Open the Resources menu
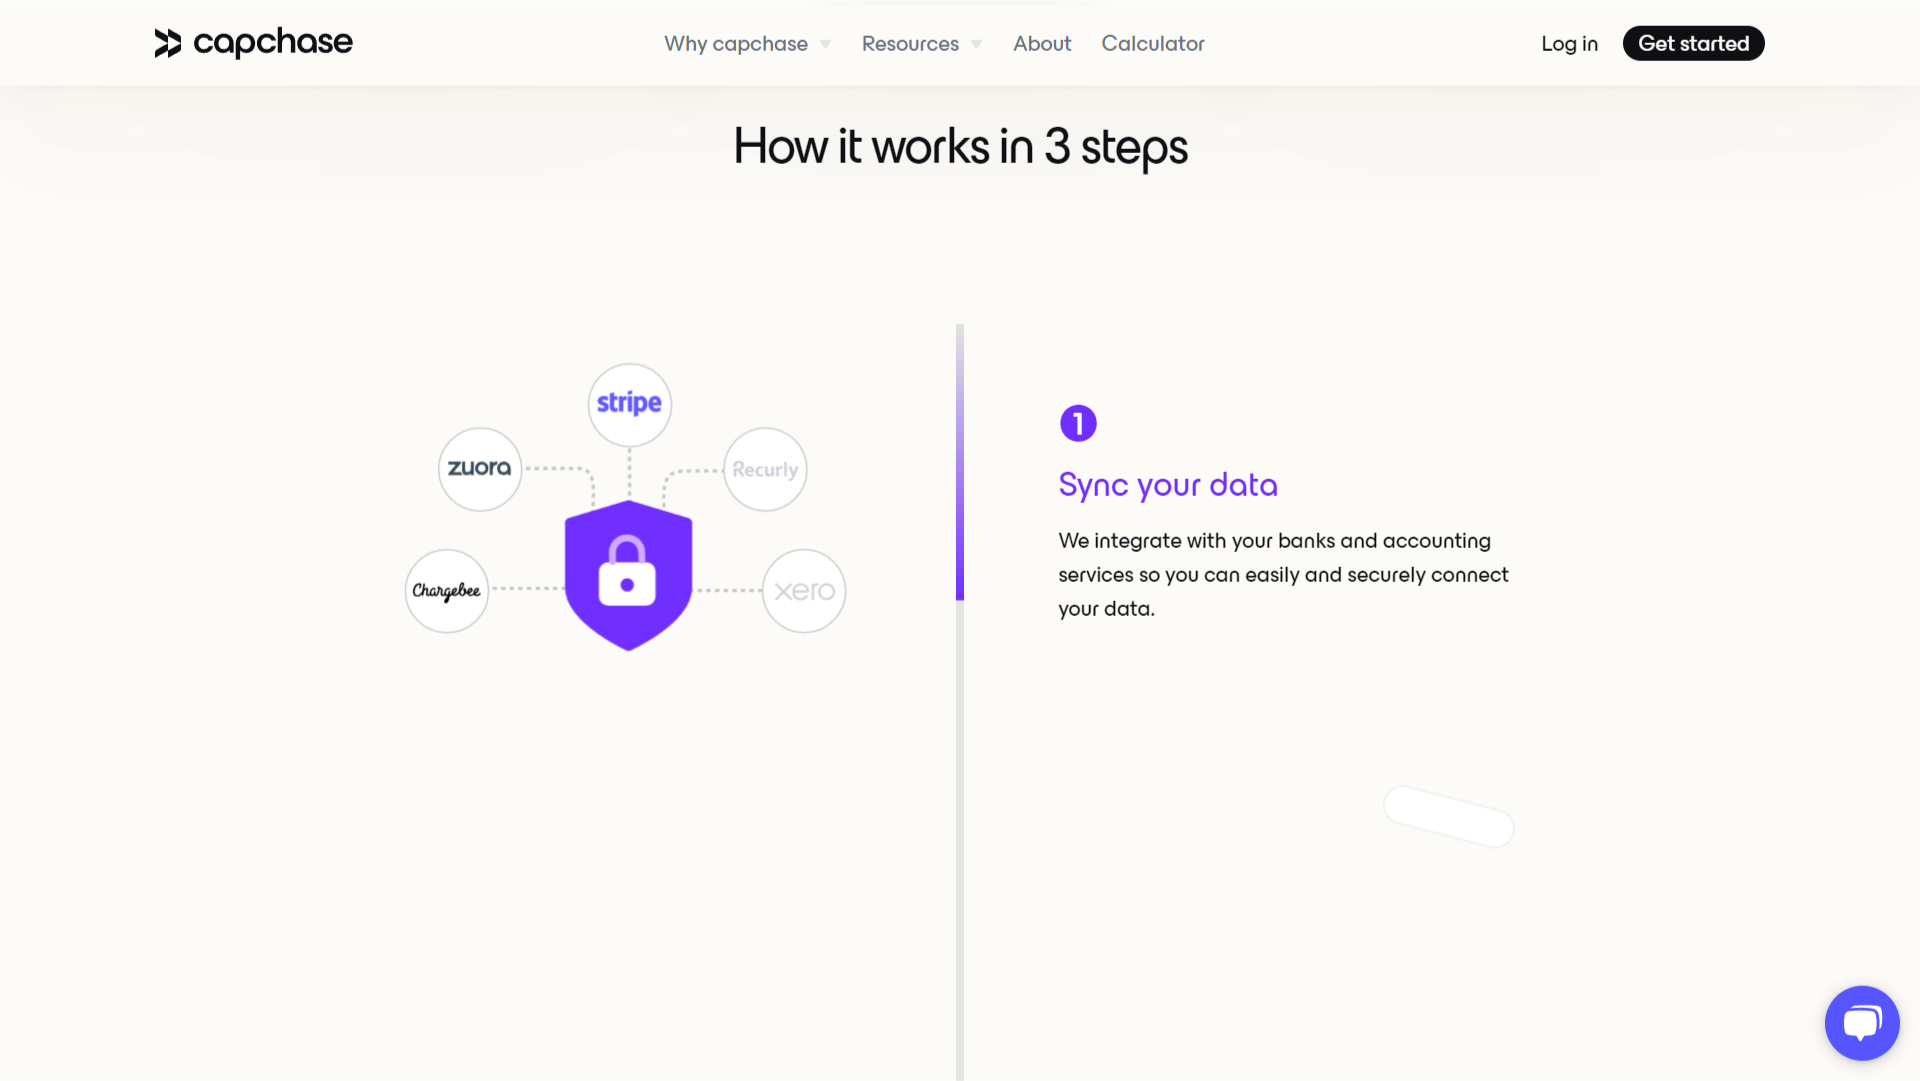The height and width of the screenshot is (1081, 1920). pyautogui.click(x=910, y=43)
